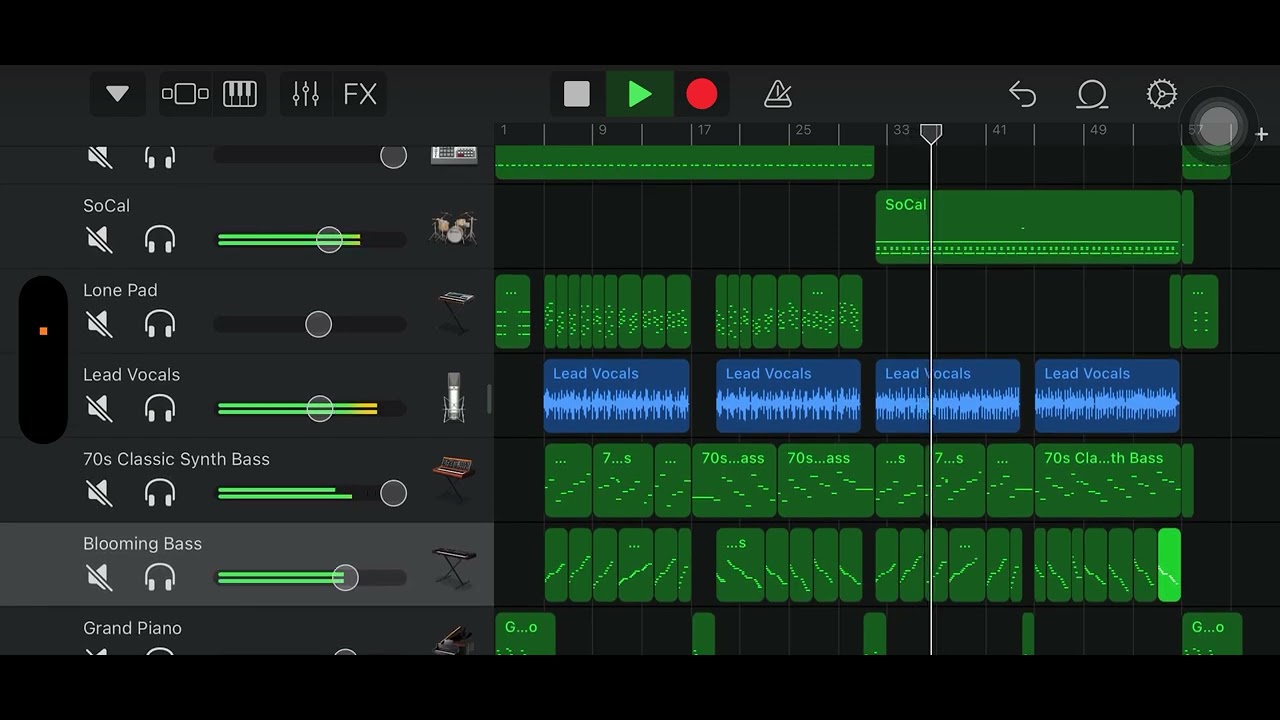Screen dimensions: 1280x720
Task: Open song settings gear icon
Action: [x=1161, y=94]
